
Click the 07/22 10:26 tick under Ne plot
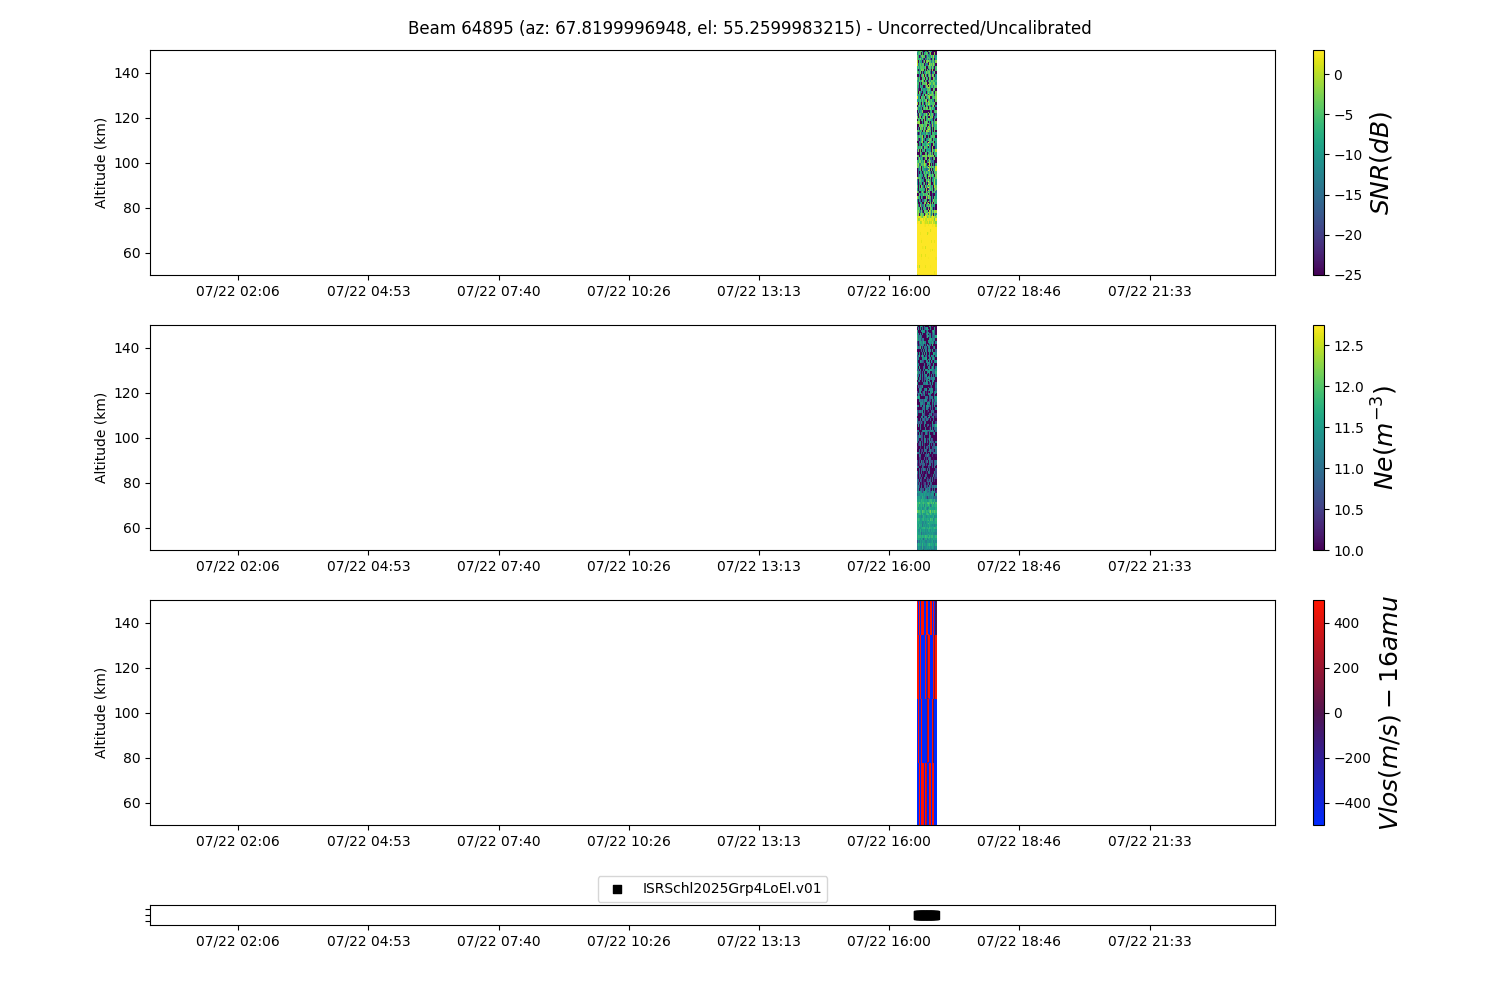pos(629,566)
